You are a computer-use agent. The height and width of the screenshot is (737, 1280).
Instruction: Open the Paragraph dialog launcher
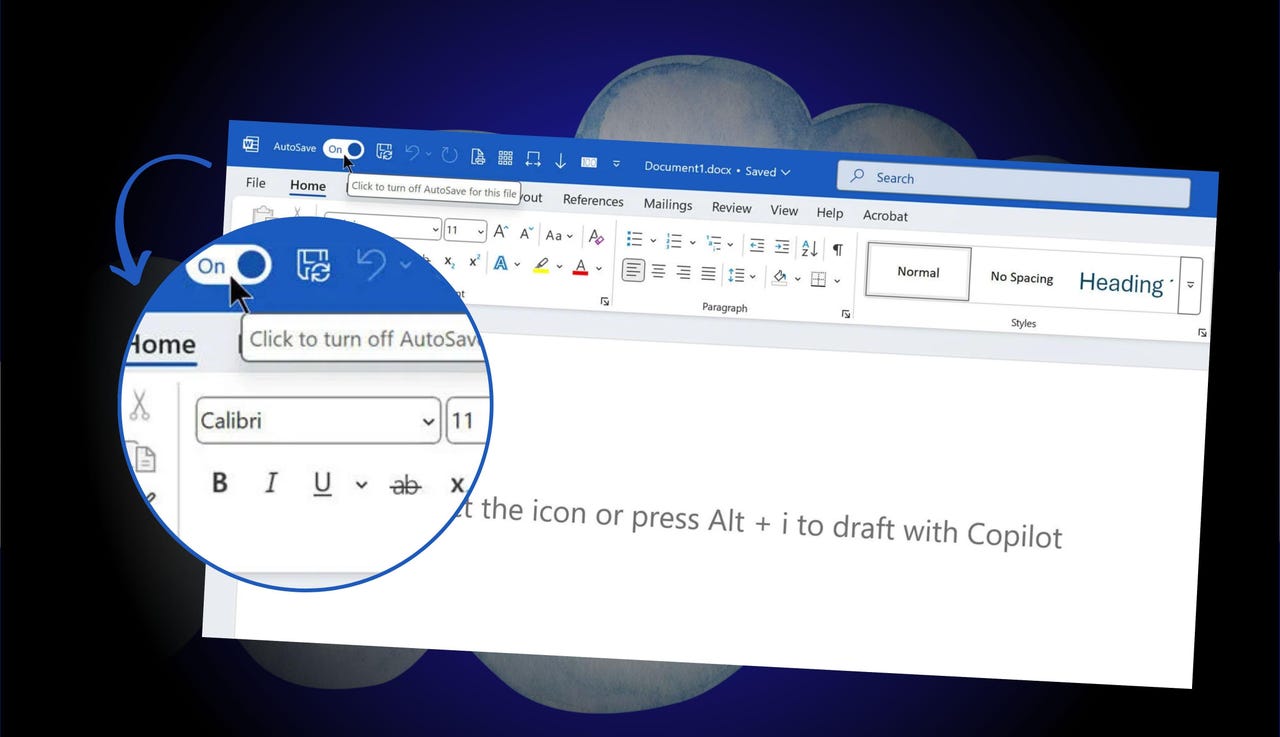pyautogui.click(x=846, y=313)
